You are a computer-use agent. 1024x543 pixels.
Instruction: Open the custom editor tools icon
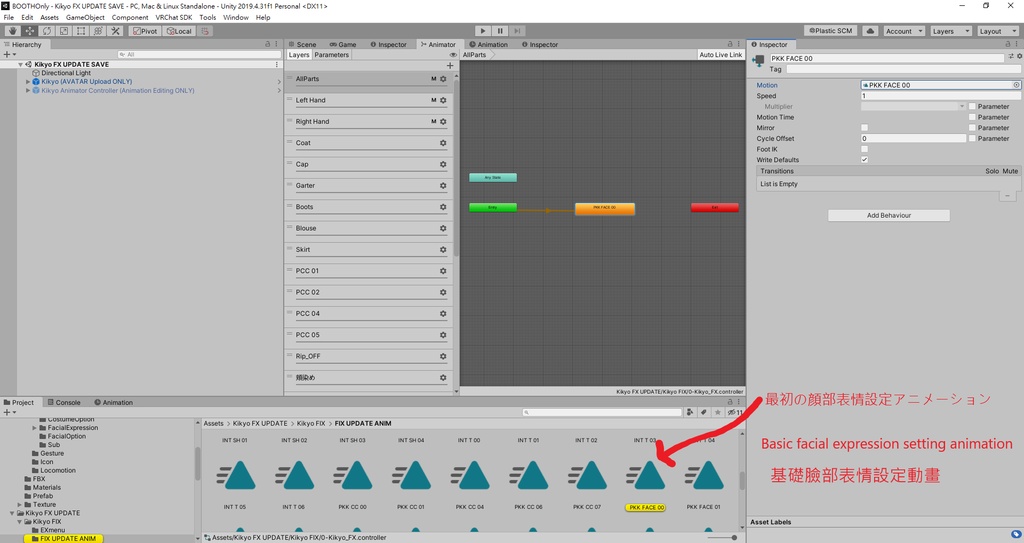[x=116, y=31]
